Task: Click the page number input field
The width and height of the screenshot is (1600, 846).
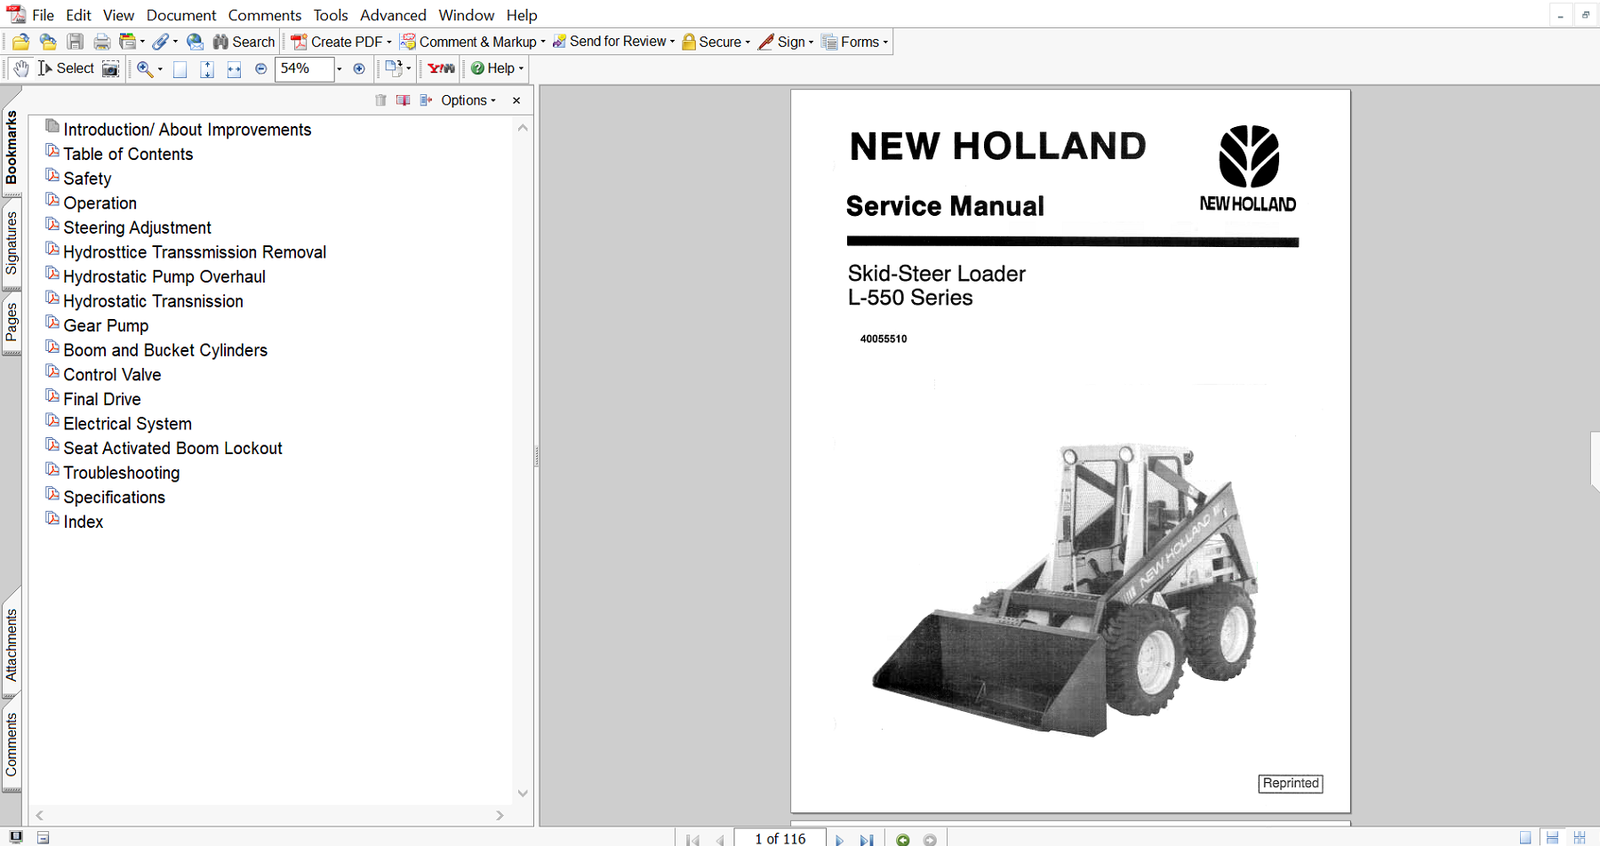Action: click(780, 838)
